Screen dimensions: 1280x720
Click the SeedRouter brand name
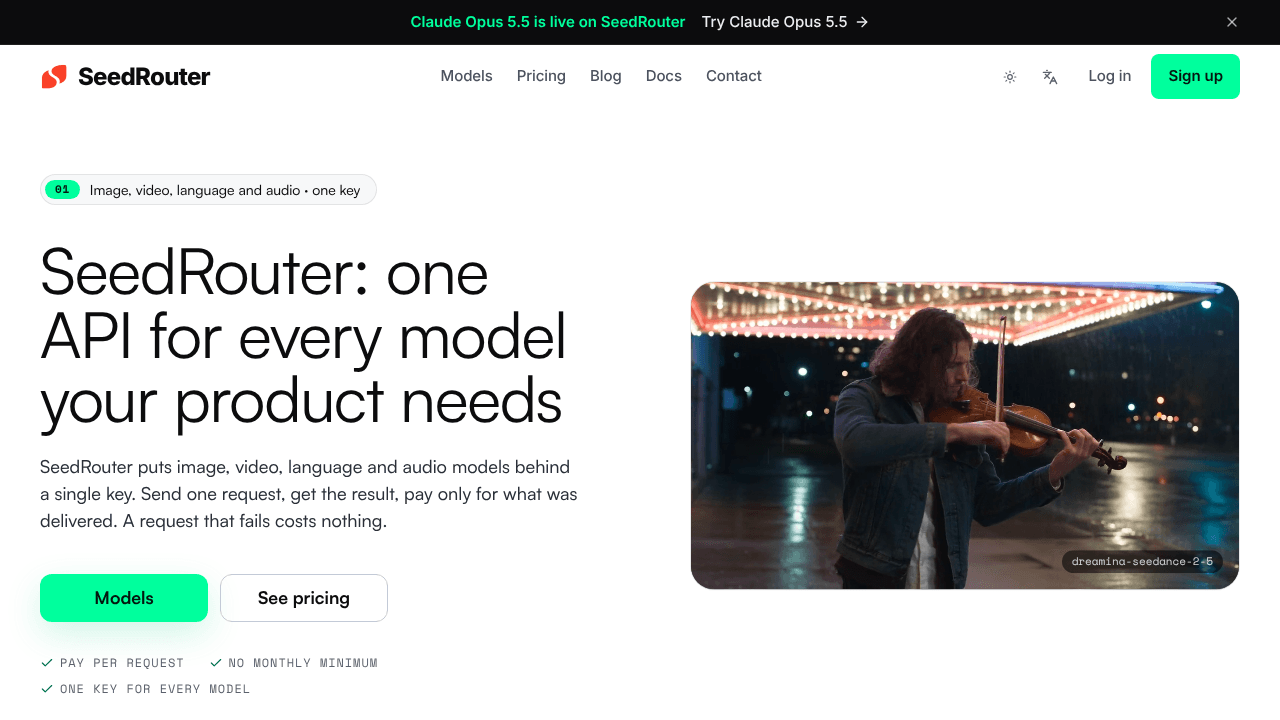pos(144,77)
